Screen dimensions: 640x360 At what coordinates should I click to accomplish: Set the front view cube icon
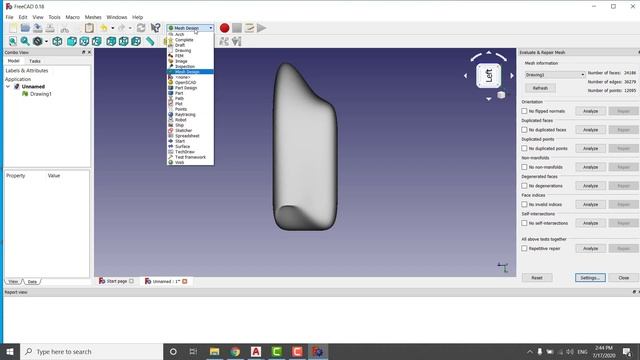click(71, 41)
